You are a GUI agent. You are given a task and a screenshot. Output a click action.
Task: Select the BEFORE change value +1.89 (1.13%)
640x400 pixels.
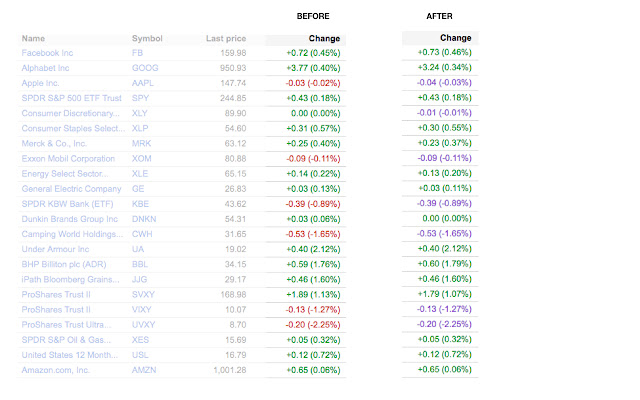tap(313, 295)
